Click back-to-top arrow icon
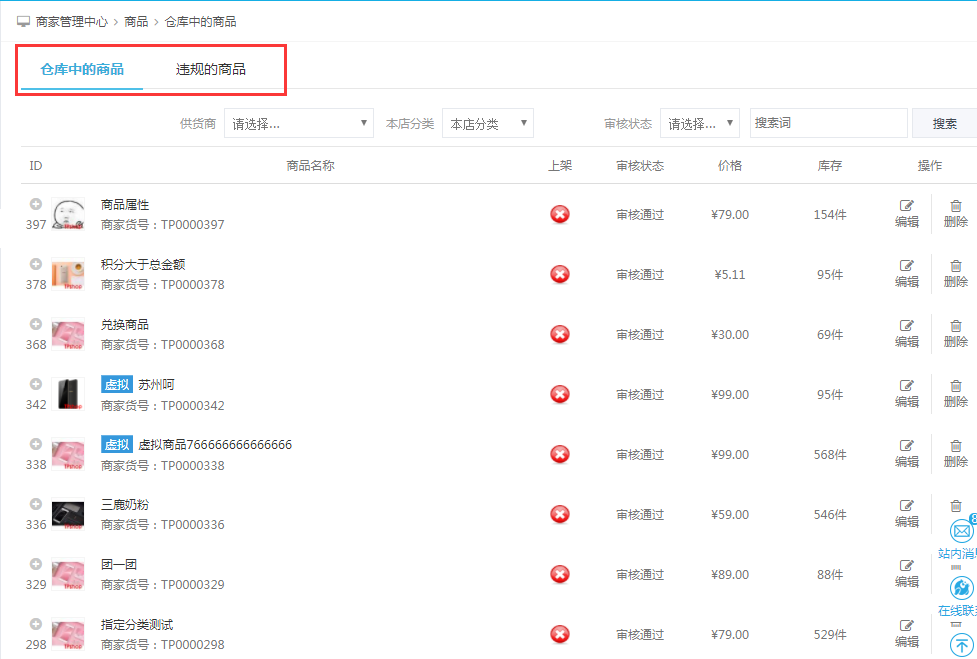Viewport: 977px width, 659px height. tap(961, 643)
